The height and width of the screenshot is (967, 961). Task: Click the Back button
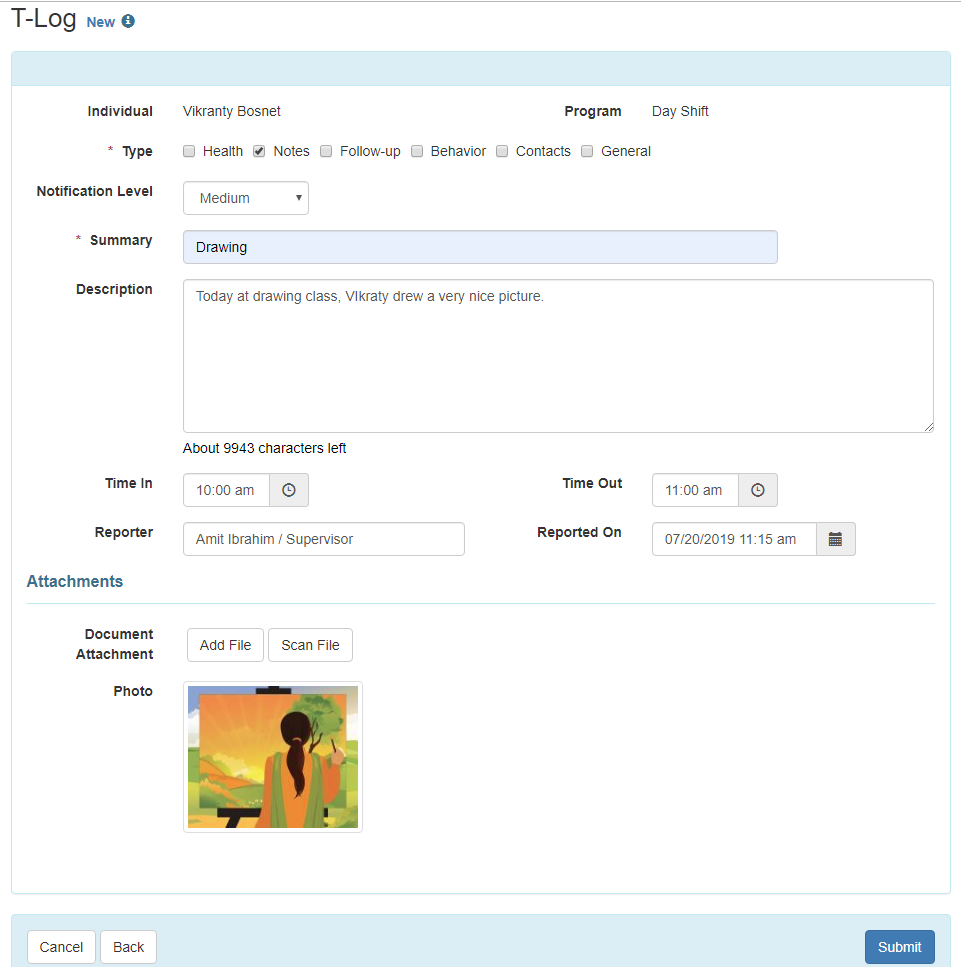(128, 947)
